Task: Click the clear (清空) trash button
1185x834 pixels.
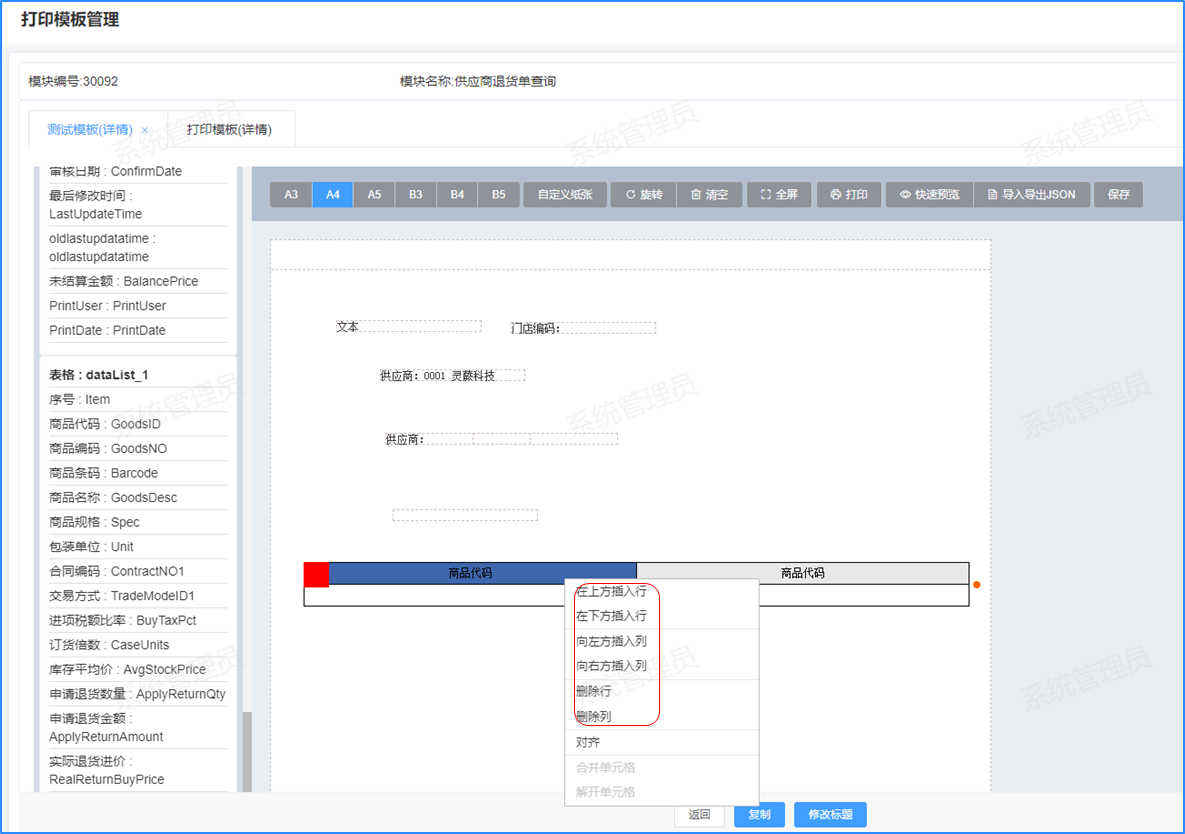Action: pos(709,195)
